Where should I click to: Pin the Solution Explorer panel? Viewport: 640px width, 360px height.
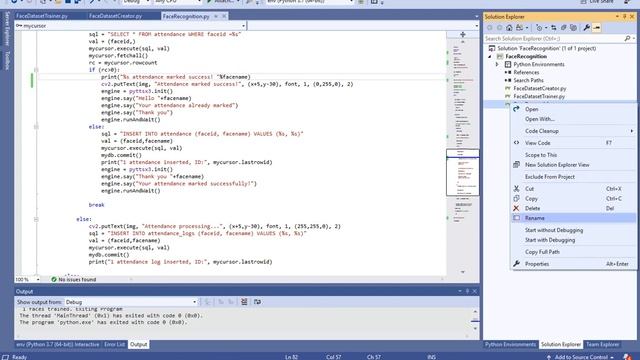click(624, 16)
